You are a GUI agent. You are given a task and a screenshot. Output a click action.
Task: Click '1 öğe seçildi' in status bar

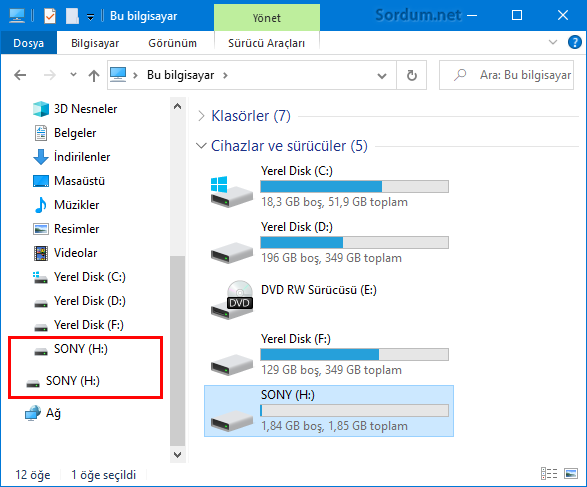[103, 475]
